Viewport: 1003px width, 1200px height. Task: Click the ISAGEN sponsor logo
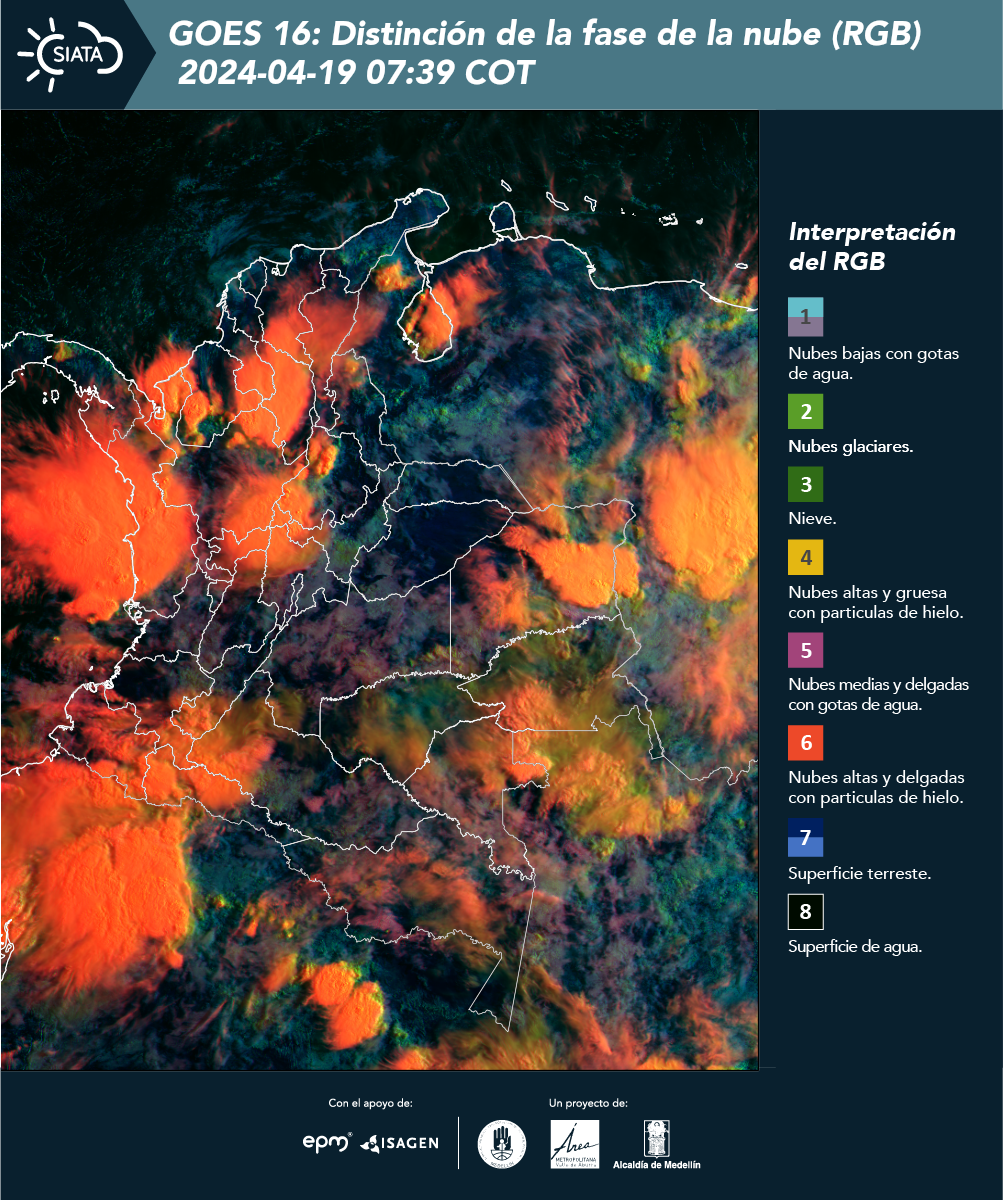[x=399, y=1143]
